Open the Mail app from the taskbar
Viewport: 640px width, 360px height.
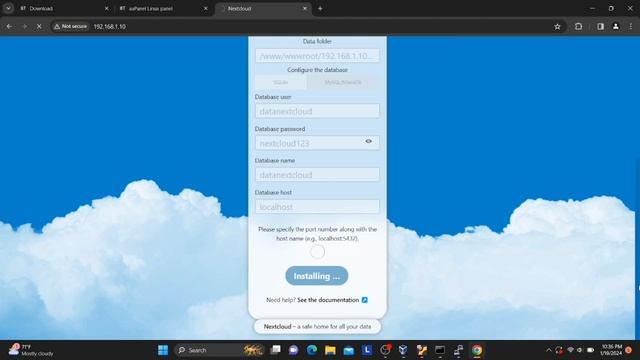click(x=349, y=350)
